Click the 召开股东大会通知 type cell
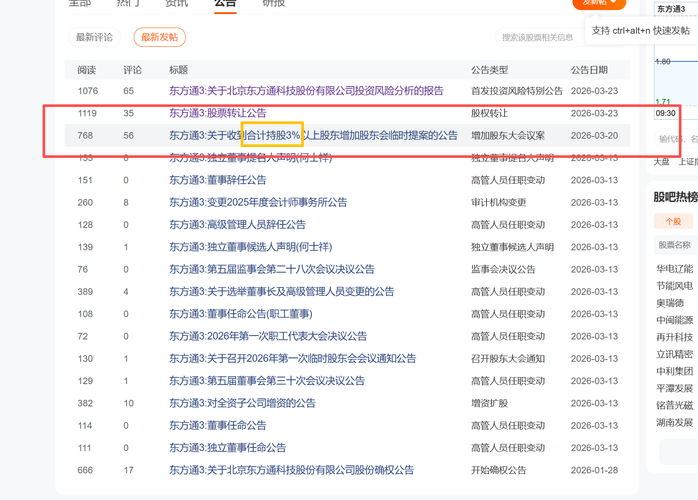Image resolution: width=698 pixels, height=500 pixels. click(508, 358)
